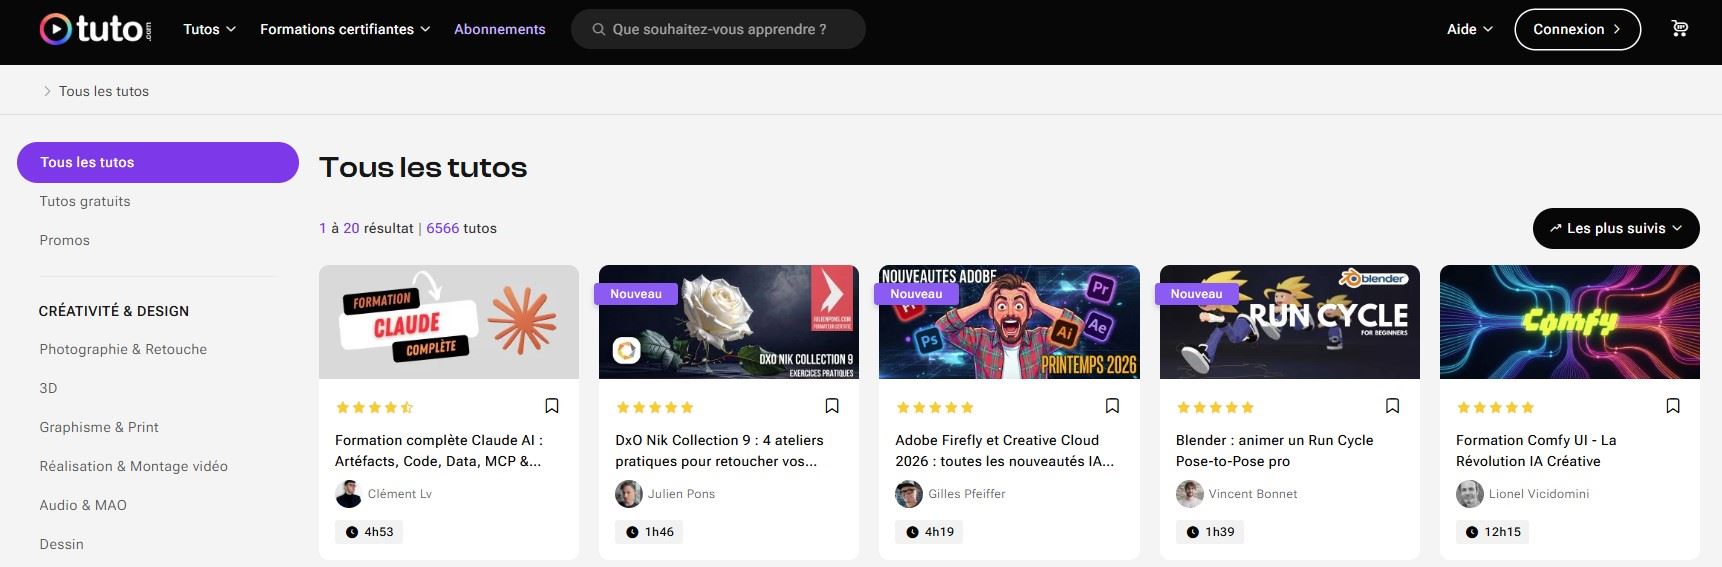Click the clock icon next to 1h46
1722x567 pixels.
pyautogui.click(x=632, y=532)
